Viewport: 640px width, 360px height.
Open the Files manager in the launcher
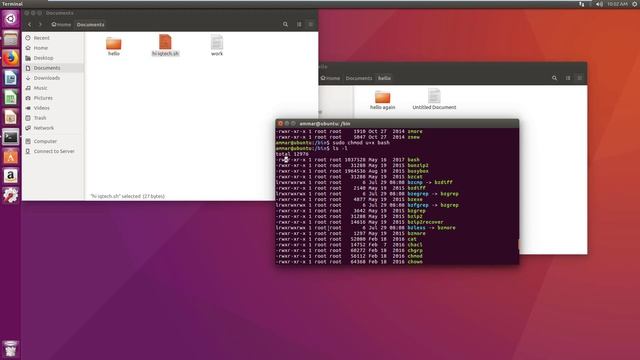(11, 39)
